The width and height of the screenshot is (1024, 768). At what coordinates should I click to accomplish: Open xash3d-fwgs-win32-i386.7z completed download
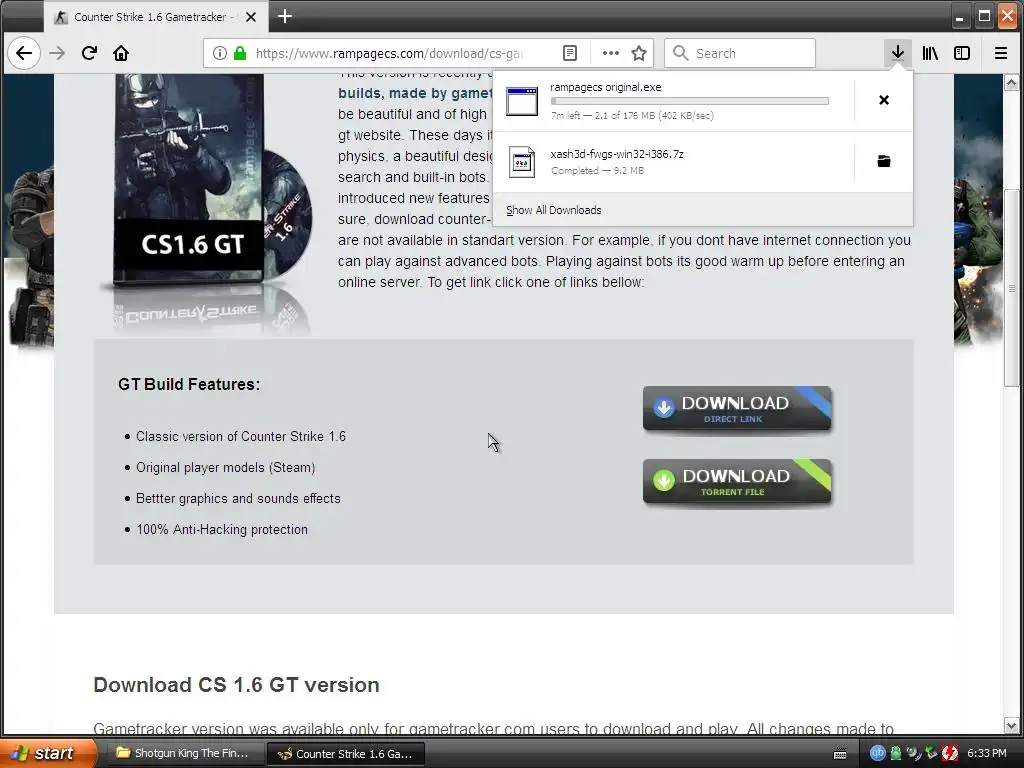pos(673,162)
